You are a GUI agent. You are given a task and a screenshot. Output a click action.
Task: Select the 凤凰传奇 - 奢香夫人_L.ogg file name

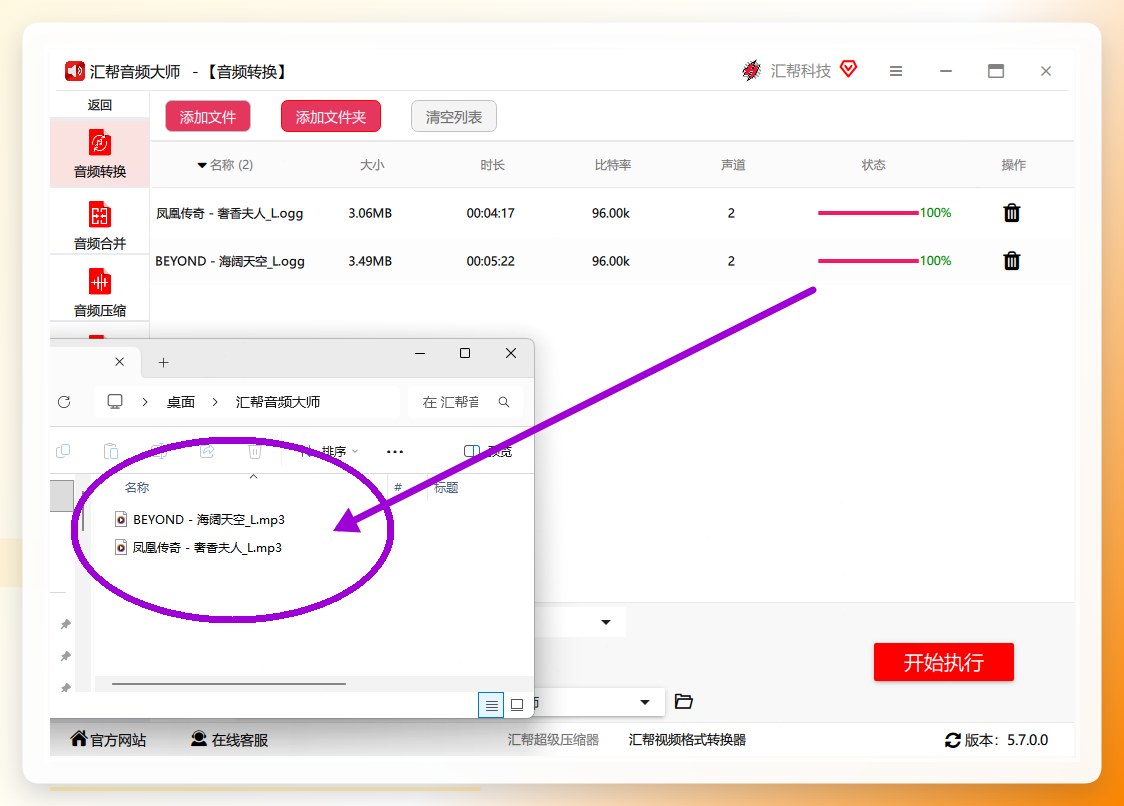229,213
